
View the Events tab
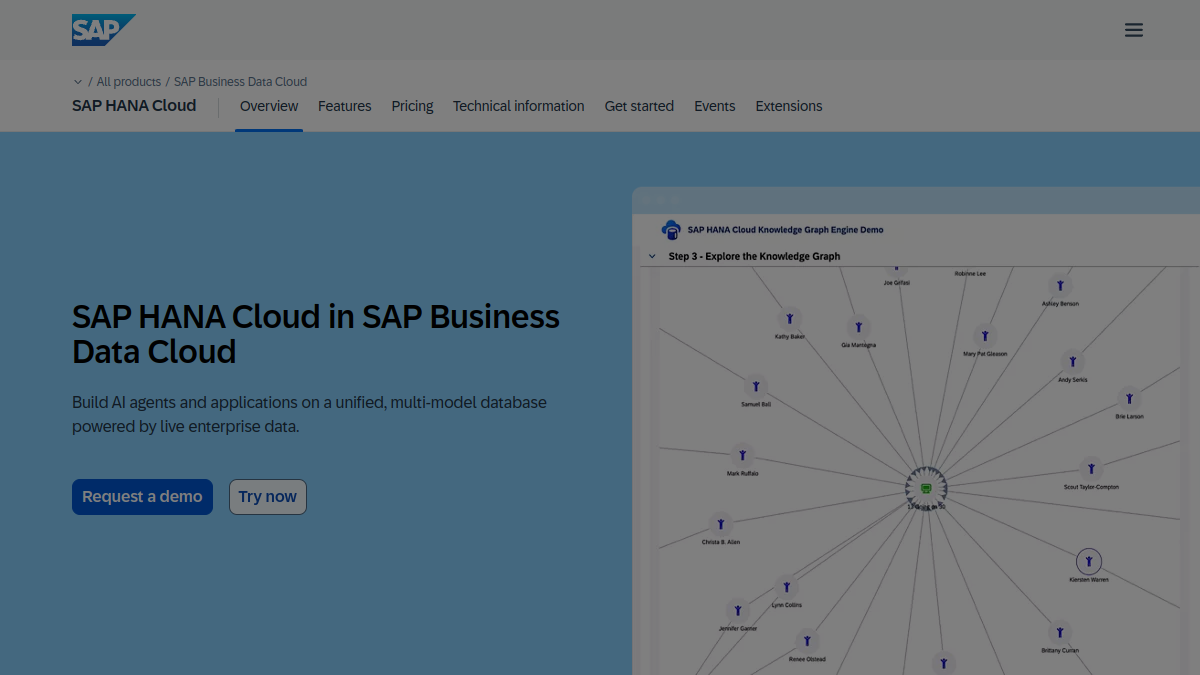point(715,106)
